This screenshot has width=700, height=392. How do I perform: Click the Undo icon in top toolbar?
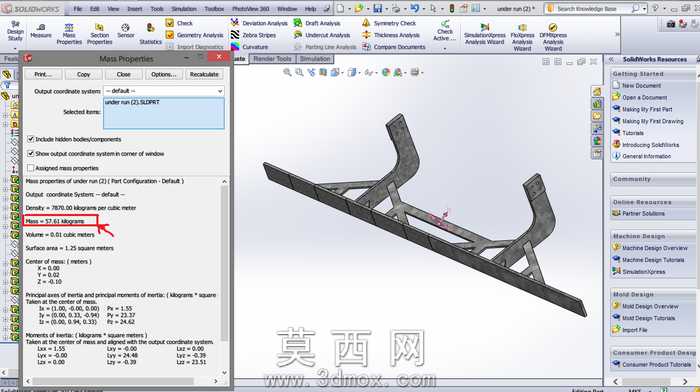[x=415, y=8]
